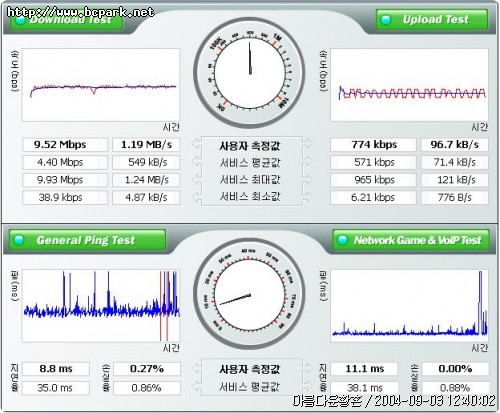
Task: Select the 38.9 kbps minimum value
Action: coord(65,197)
